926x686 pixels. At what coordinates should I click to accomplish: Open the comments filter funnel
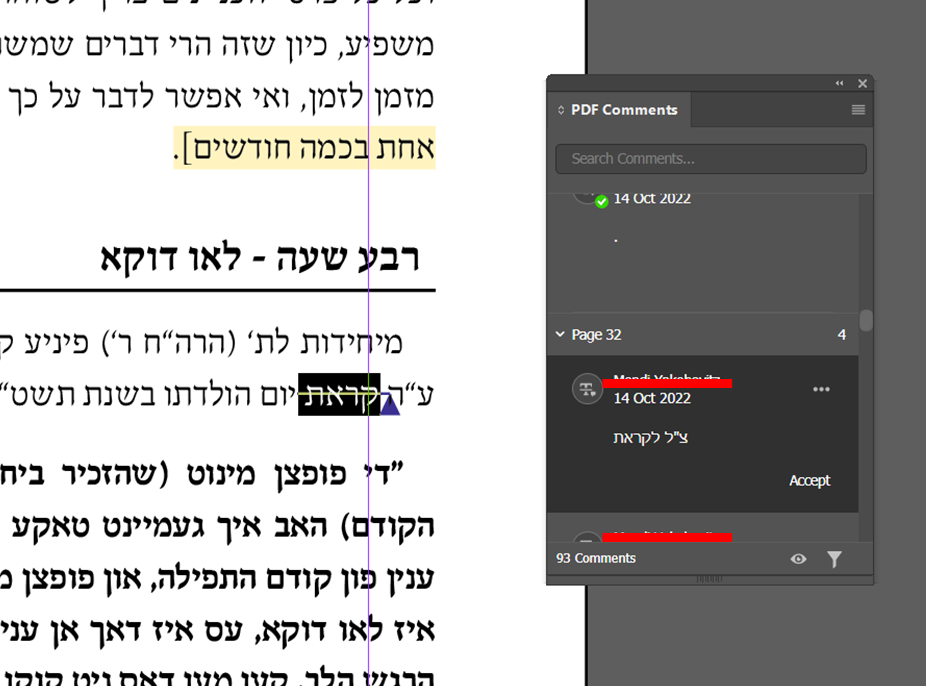point(834,558)
